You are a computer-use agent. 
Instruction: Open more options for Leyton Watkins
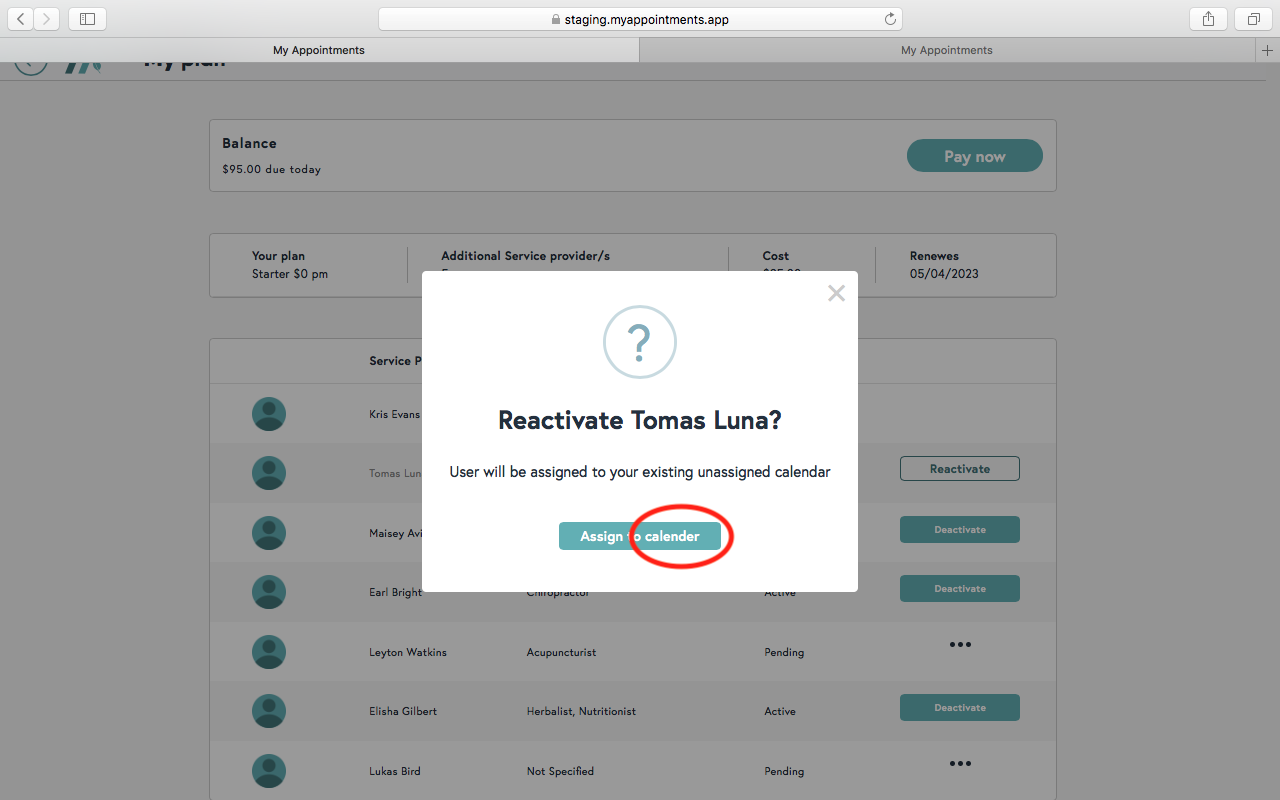tap(959, 645)
